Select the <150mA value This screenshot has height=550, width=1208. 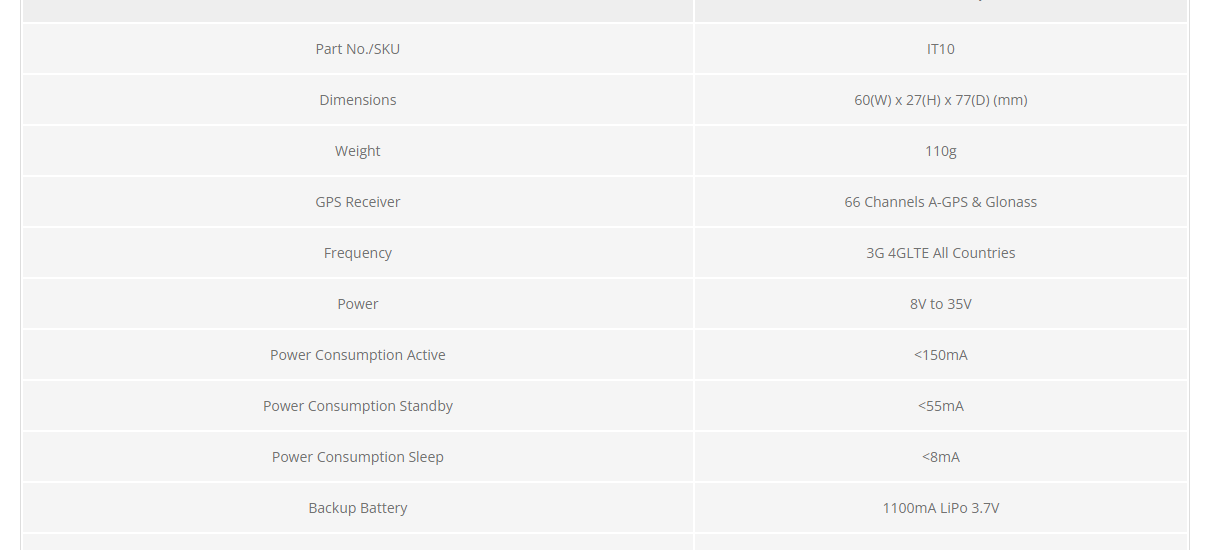click(941, 355)
